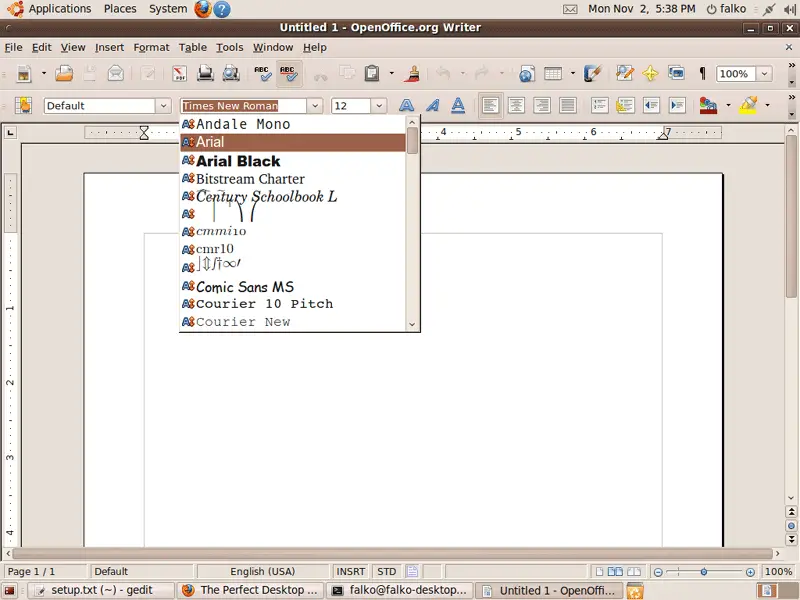Image resolution: width=800 pixels, height=600 pixels.
Task: Open the Styles and Formatting window
Action: point(23,106)
